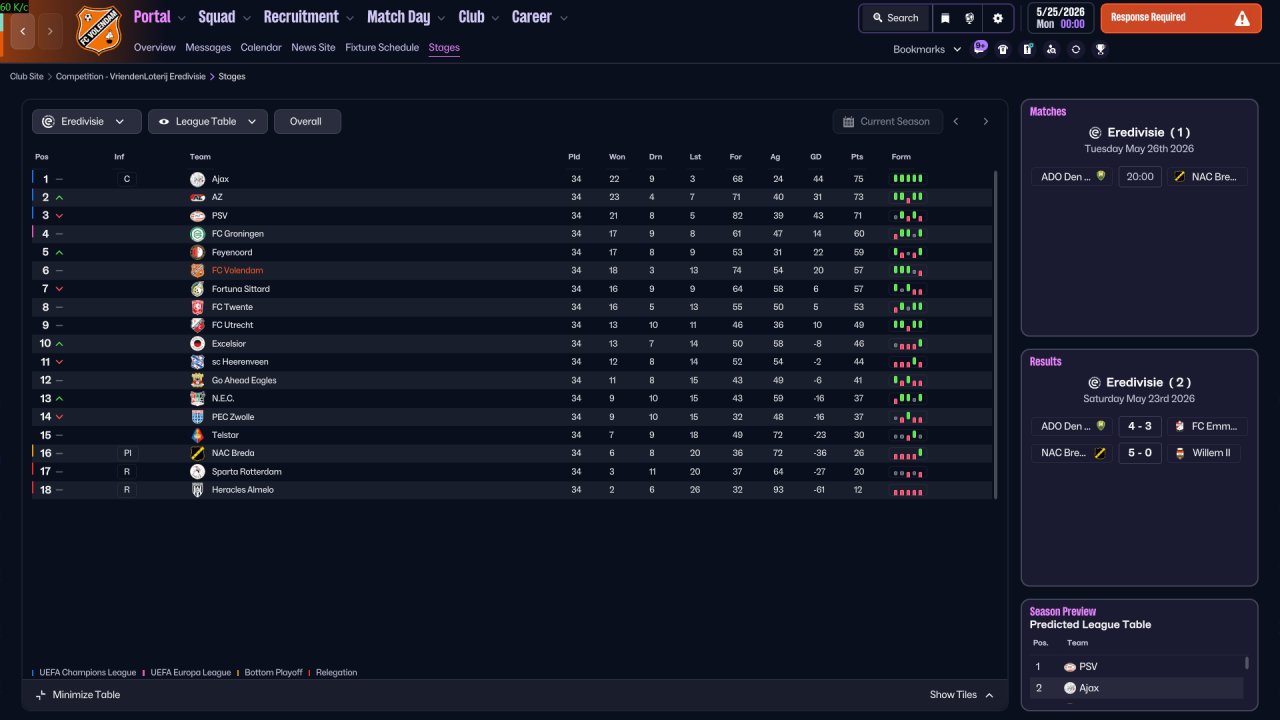Open the Club main menu
1280x720 pixels.
pos(479,17)
